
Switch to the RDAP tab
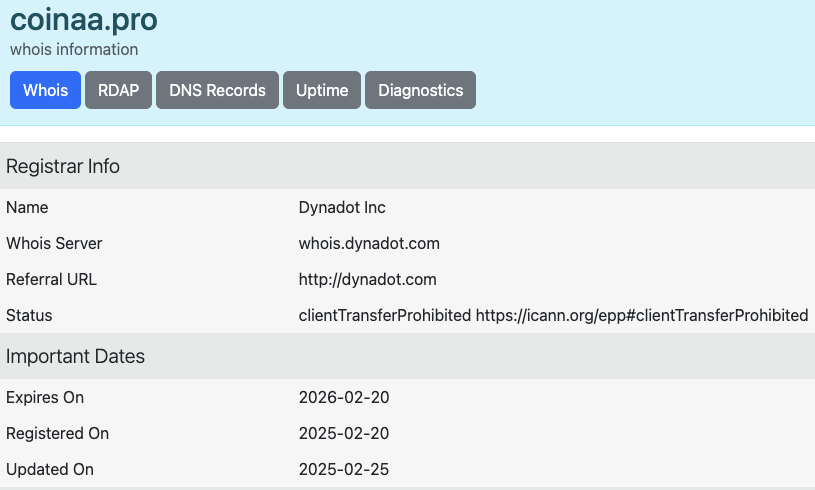(x=119, y=90)
